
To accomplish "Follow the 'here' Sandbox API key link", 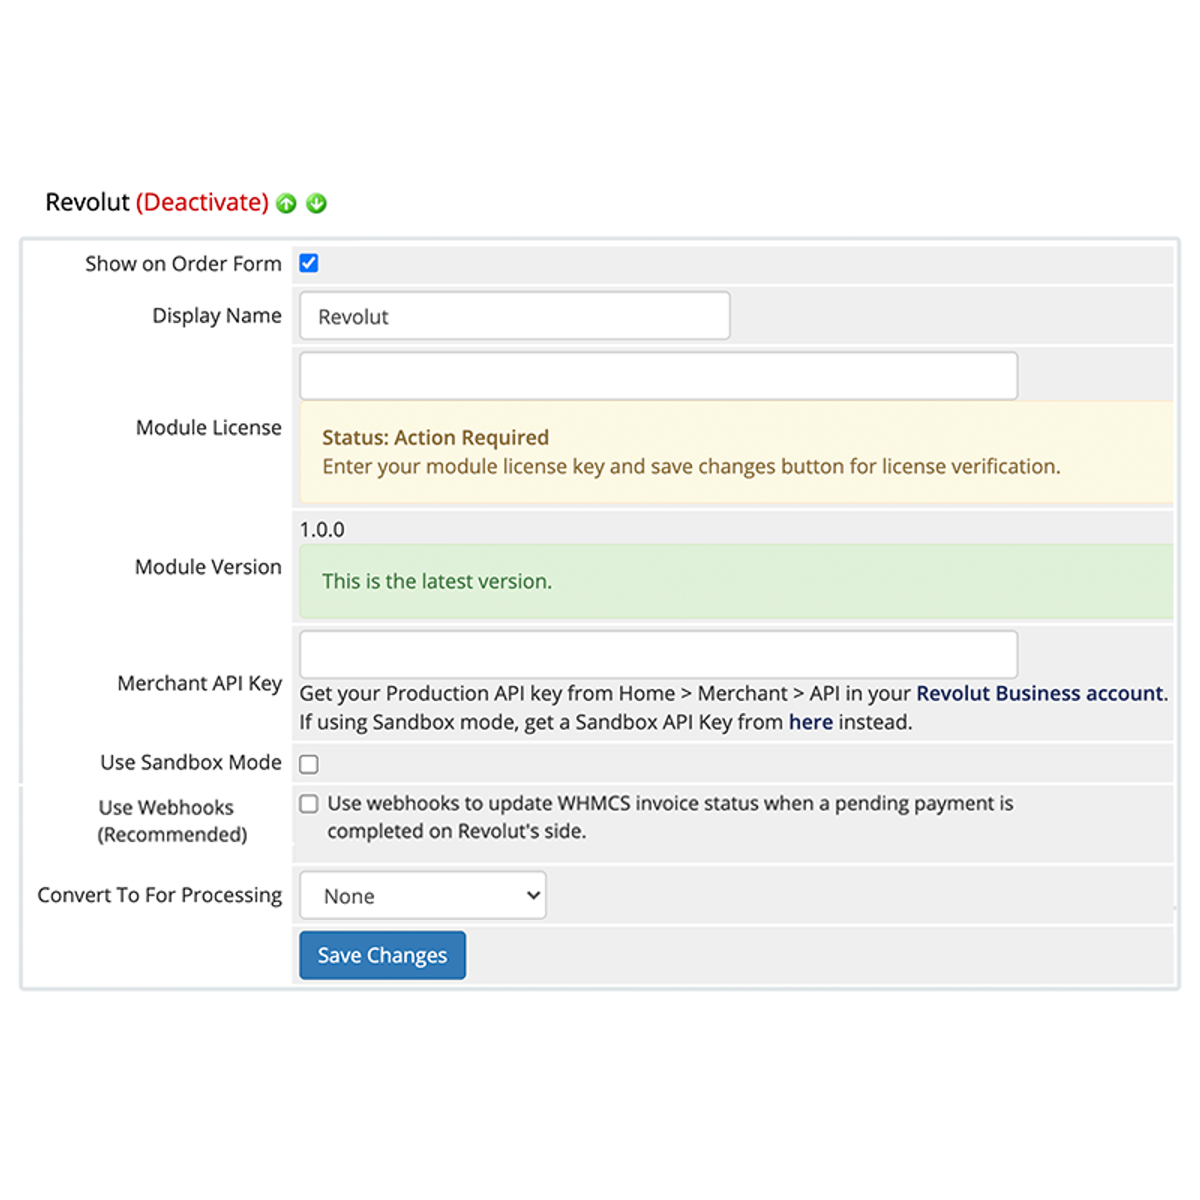I will click(810, 722).
